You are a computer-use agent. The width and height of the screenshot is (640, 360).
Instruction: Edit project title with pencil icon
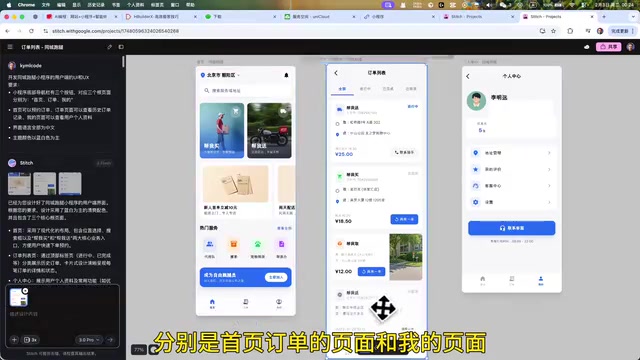[109, 47]
